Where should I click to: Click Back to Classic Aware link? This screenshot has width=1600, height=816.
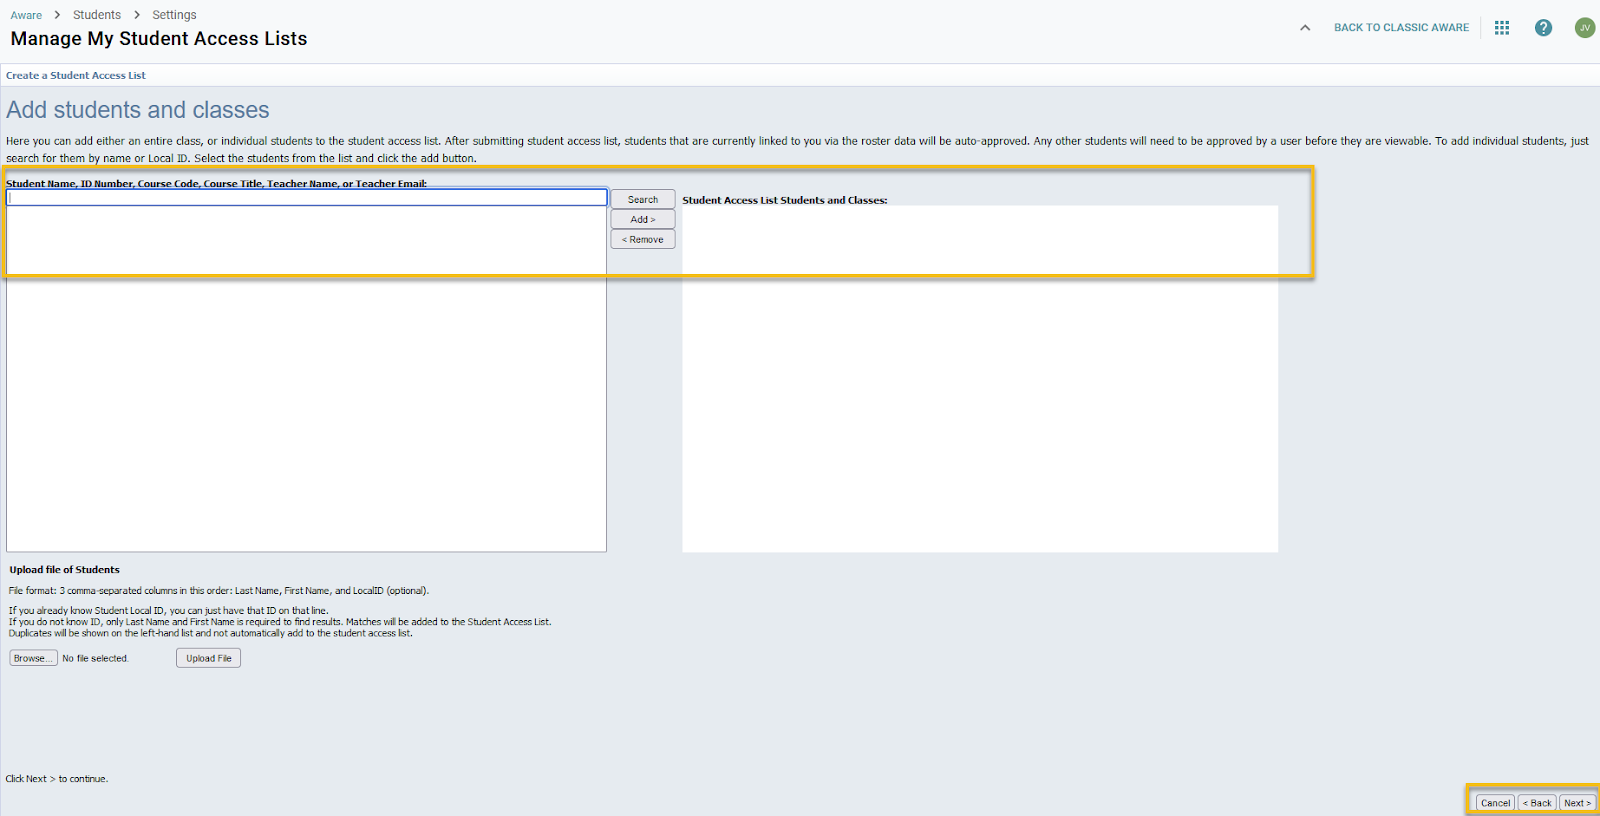pyautogui.click(x=1401, y=28)
